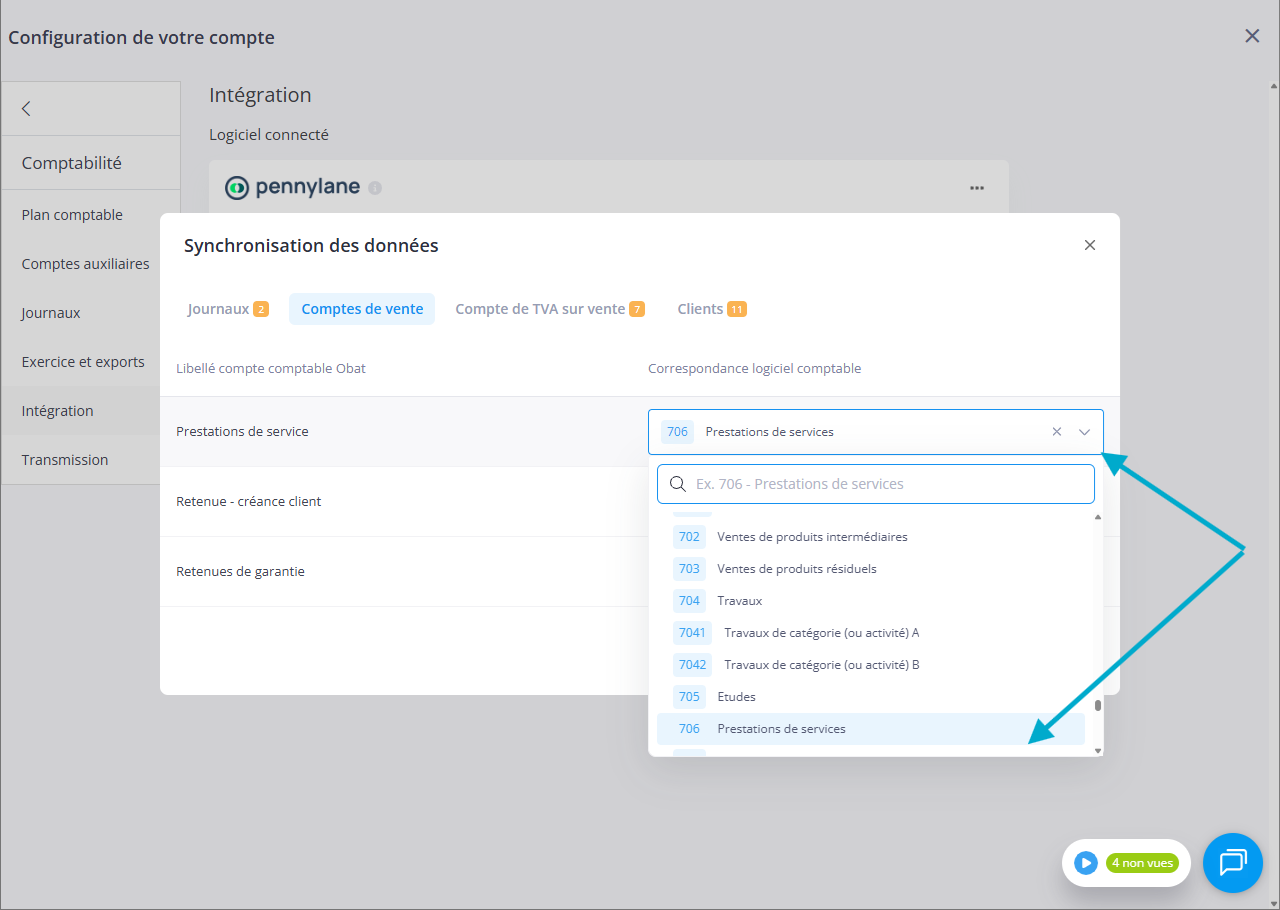This screenshot has width=1280, height=910.
Task: Collapse the Prestations de service dropdown chevron
Action: pos(1085,432)
